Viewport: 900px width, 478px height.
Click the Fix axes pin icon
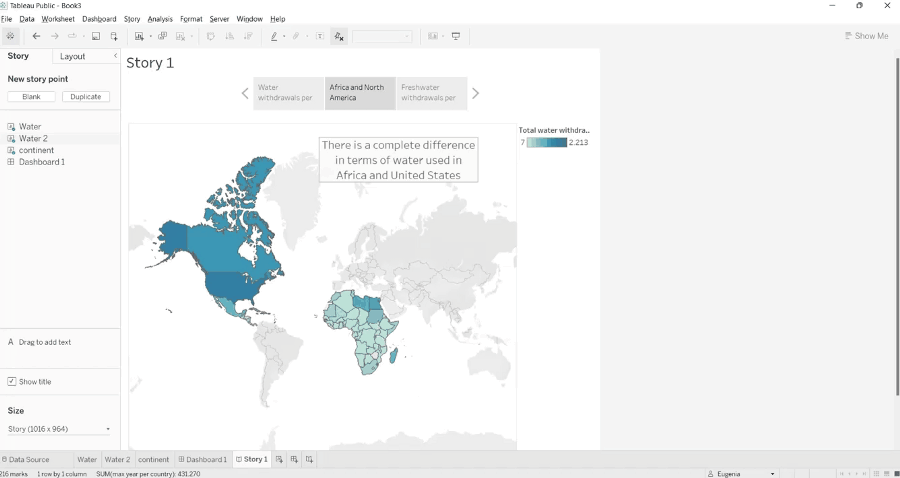click(339, 36)
